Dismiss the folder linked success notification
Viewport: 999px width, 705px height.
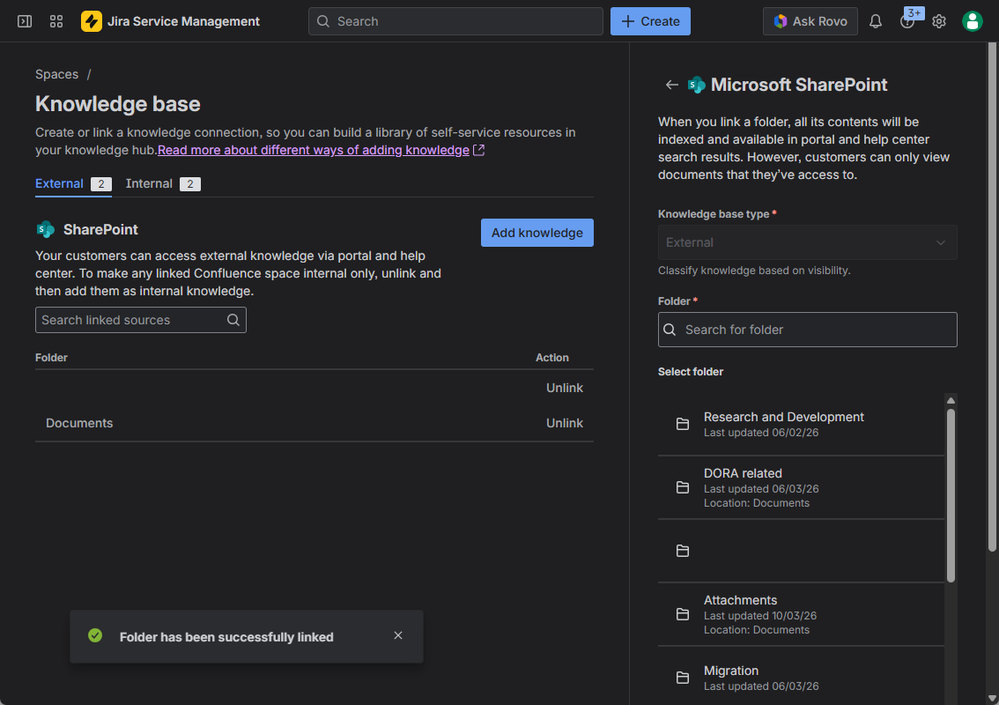(398, 636)
